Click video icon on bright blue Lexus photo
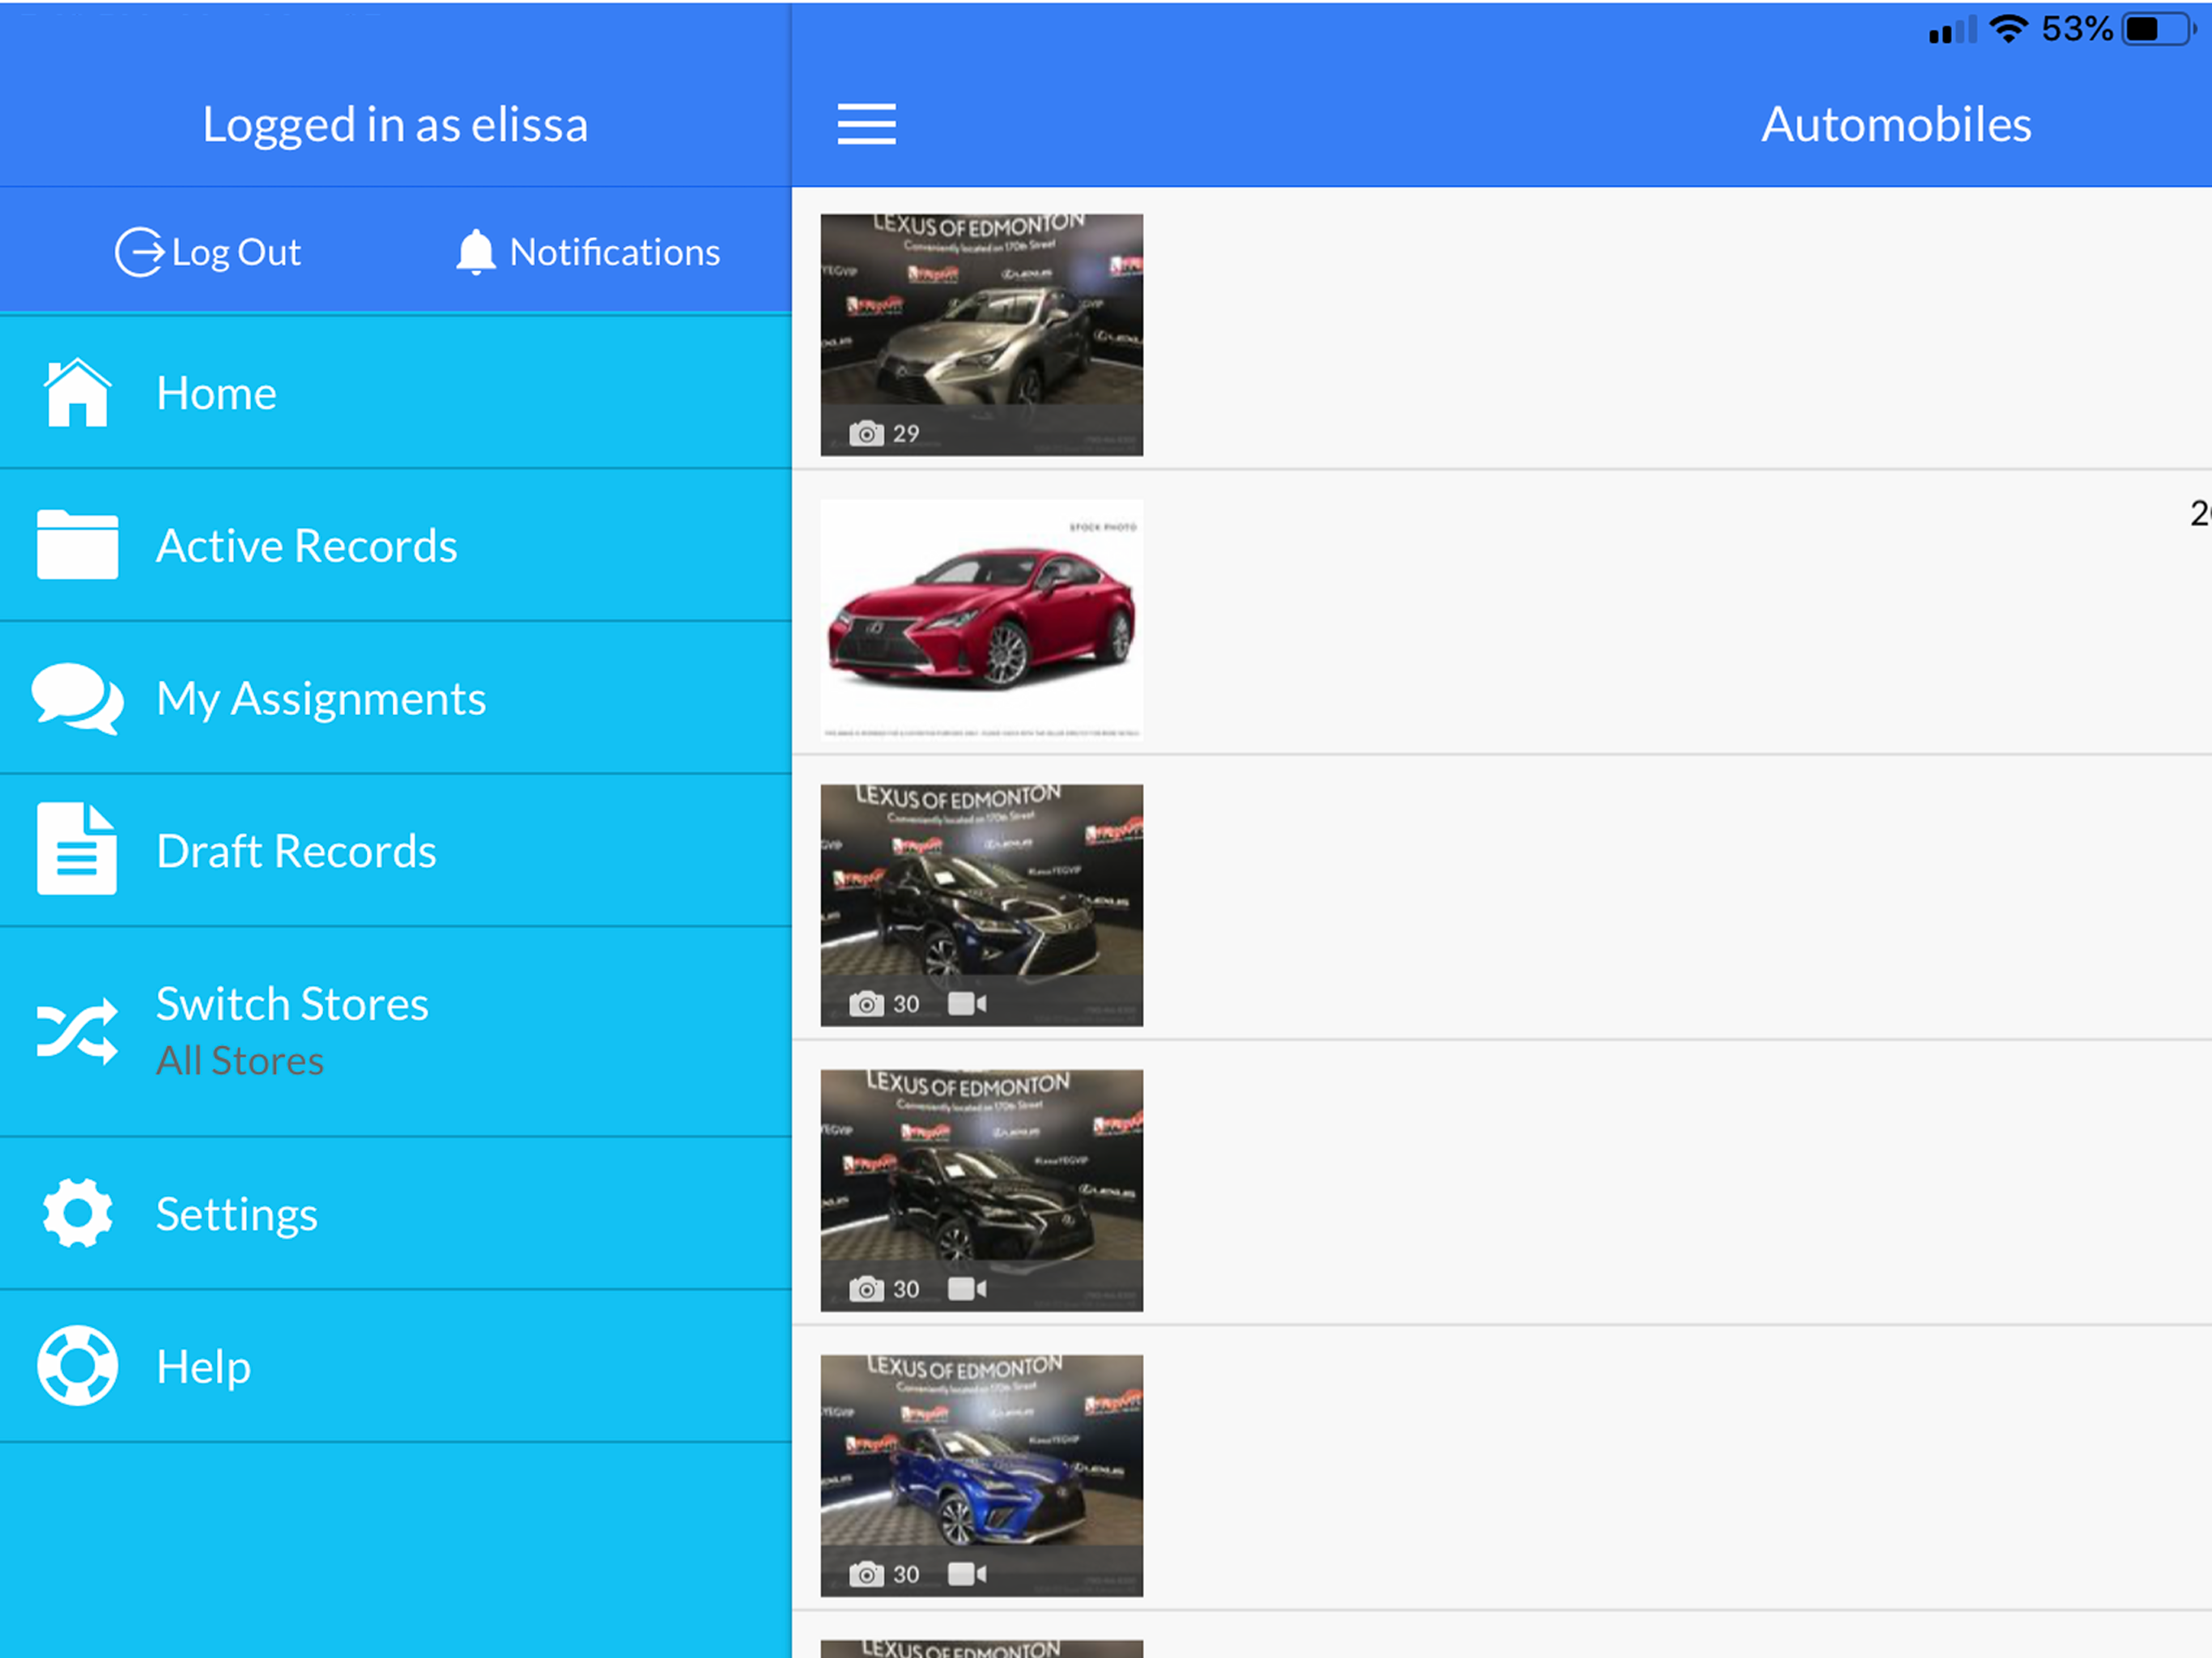This screenshot has width=2212, height=1658. tap(967, 1574)
